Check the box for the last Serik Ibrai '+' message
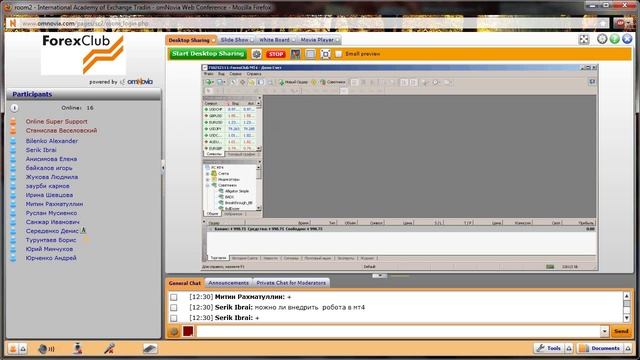 [173, 318]
